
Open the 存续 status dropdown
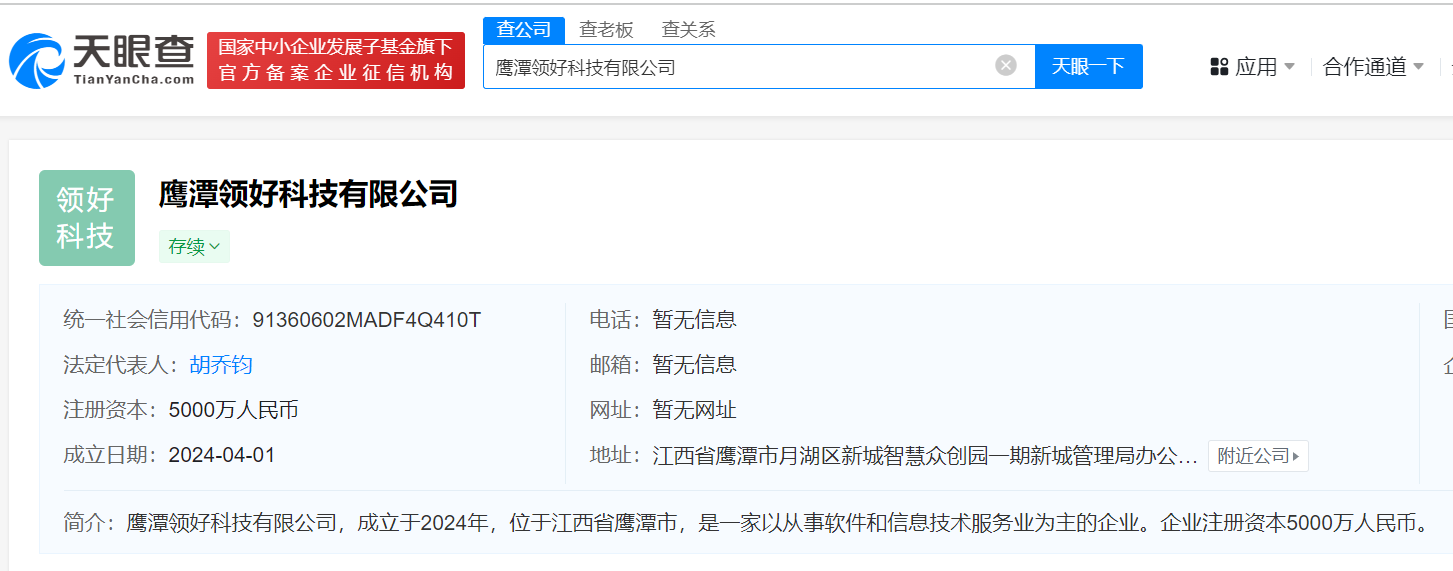pyautogui.click(x=194, y=247)
